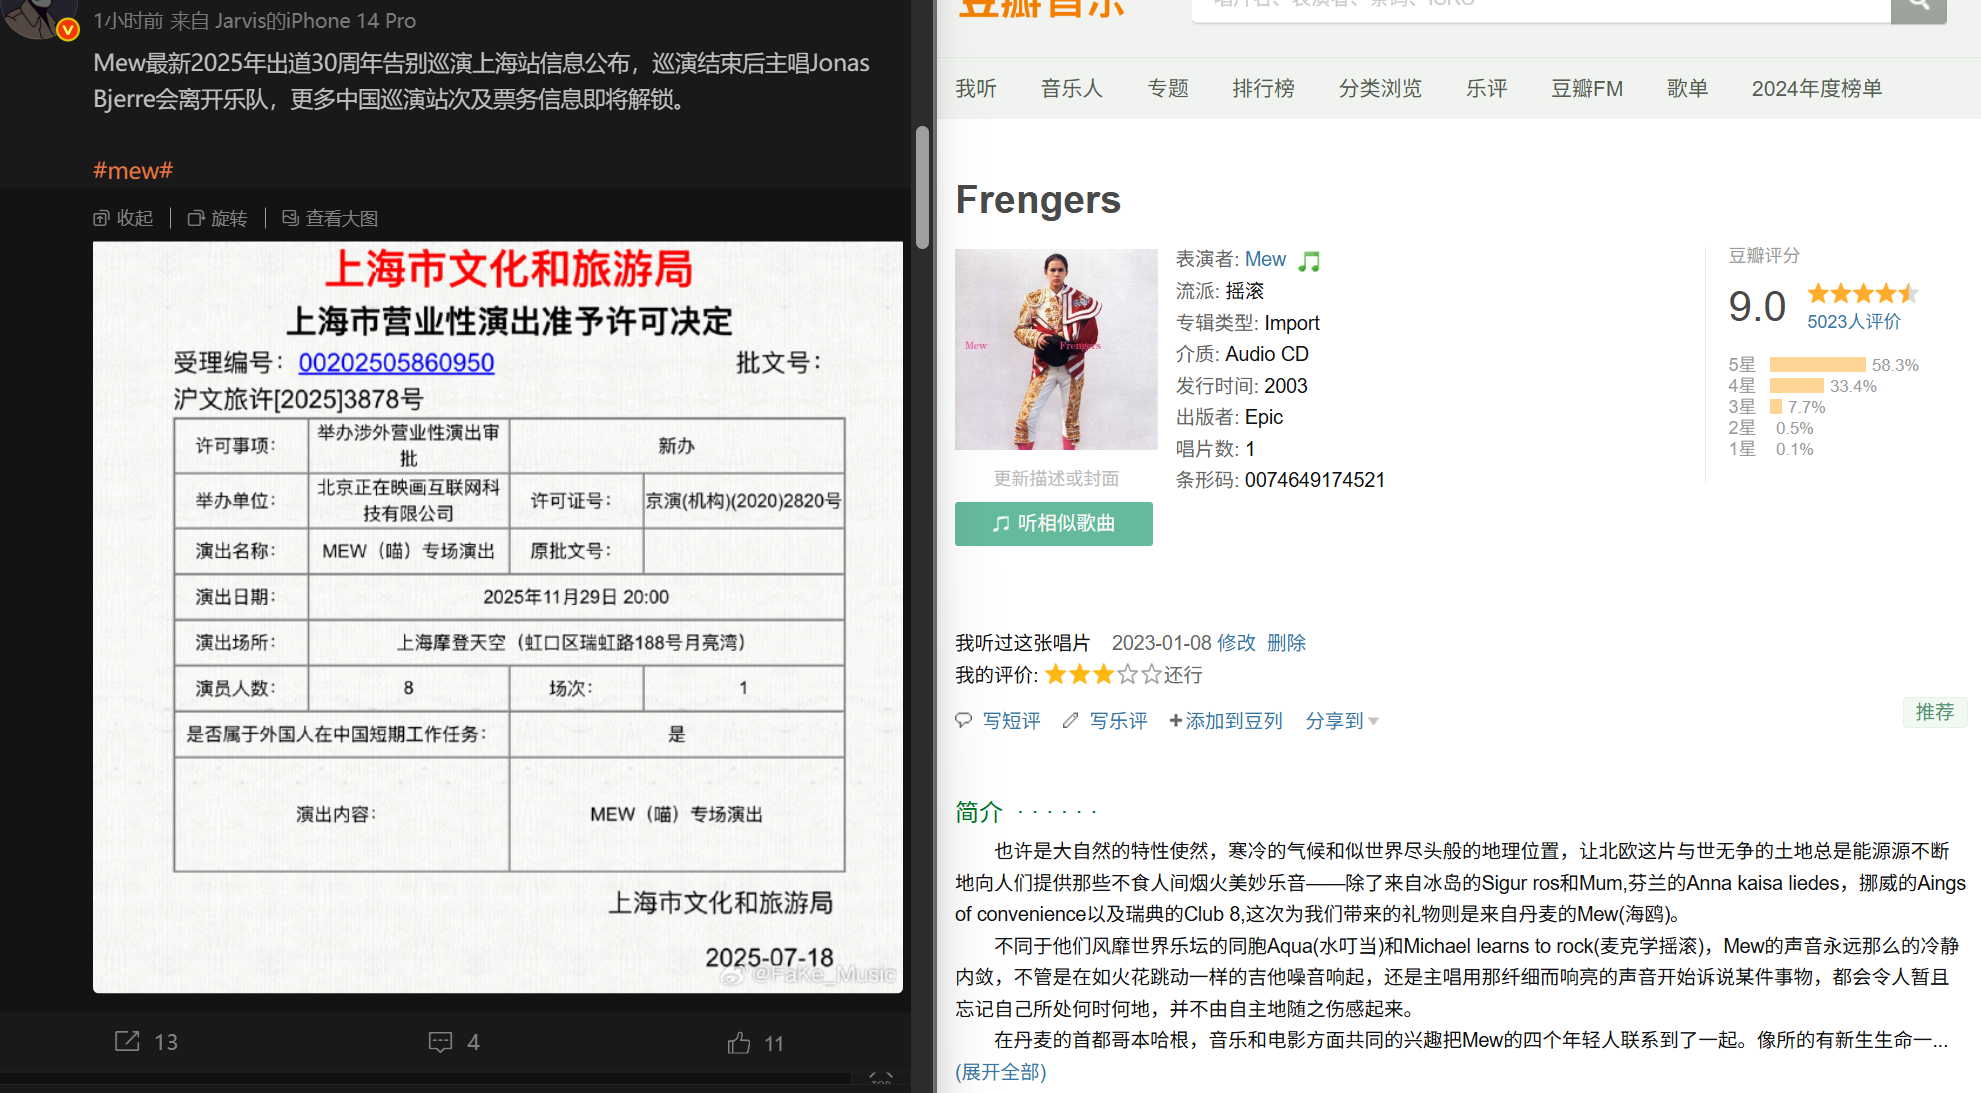Expand full intro with 展开全部

pos(1000,1072)
